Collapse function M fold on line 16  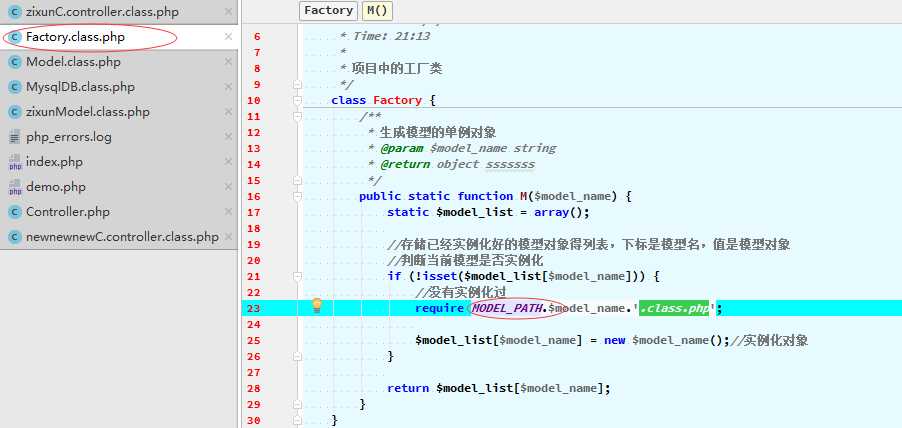pyautogui.click(x=297, y=197)
